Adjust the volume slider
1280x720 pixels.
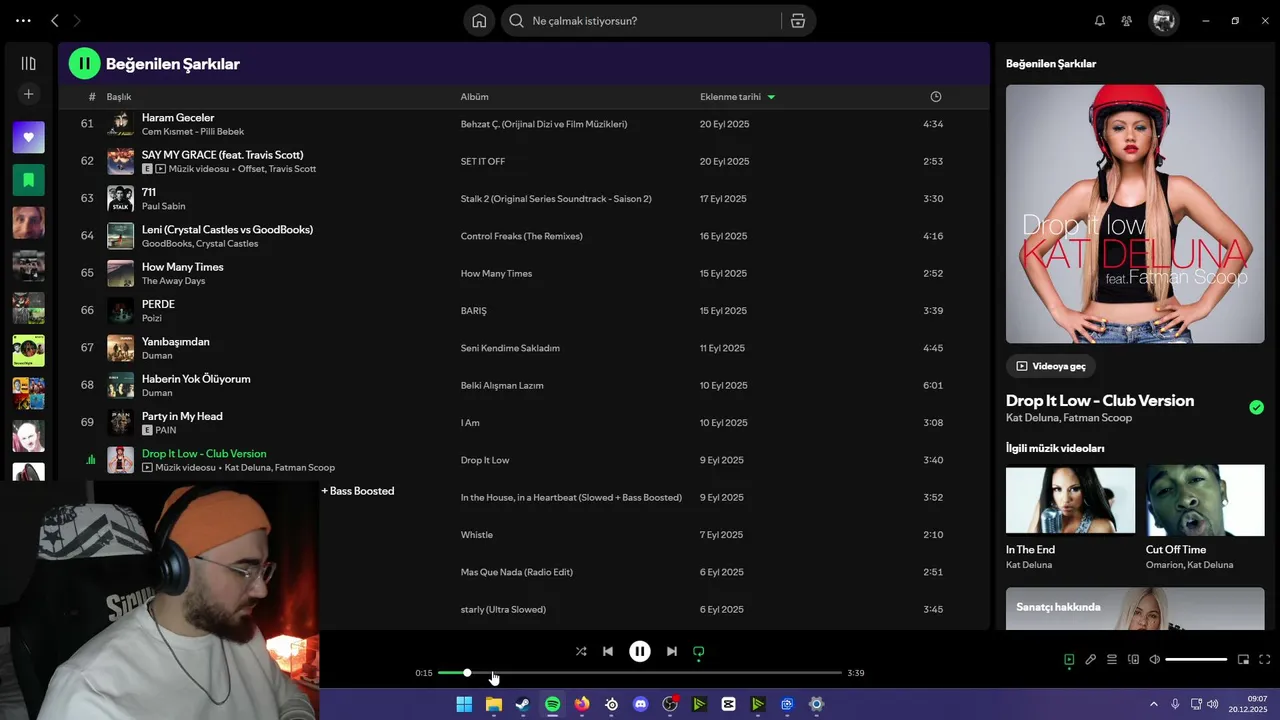[x=1196, y=659]
